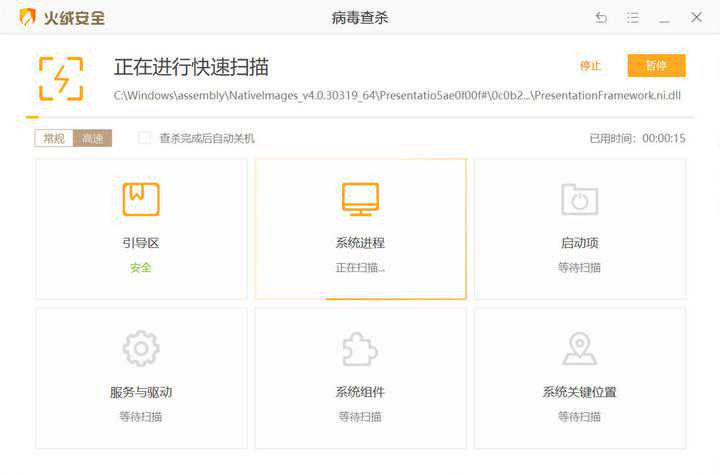Stop the scan with 停止
This screenshot has height=475, width=720.
pos(590,66)
